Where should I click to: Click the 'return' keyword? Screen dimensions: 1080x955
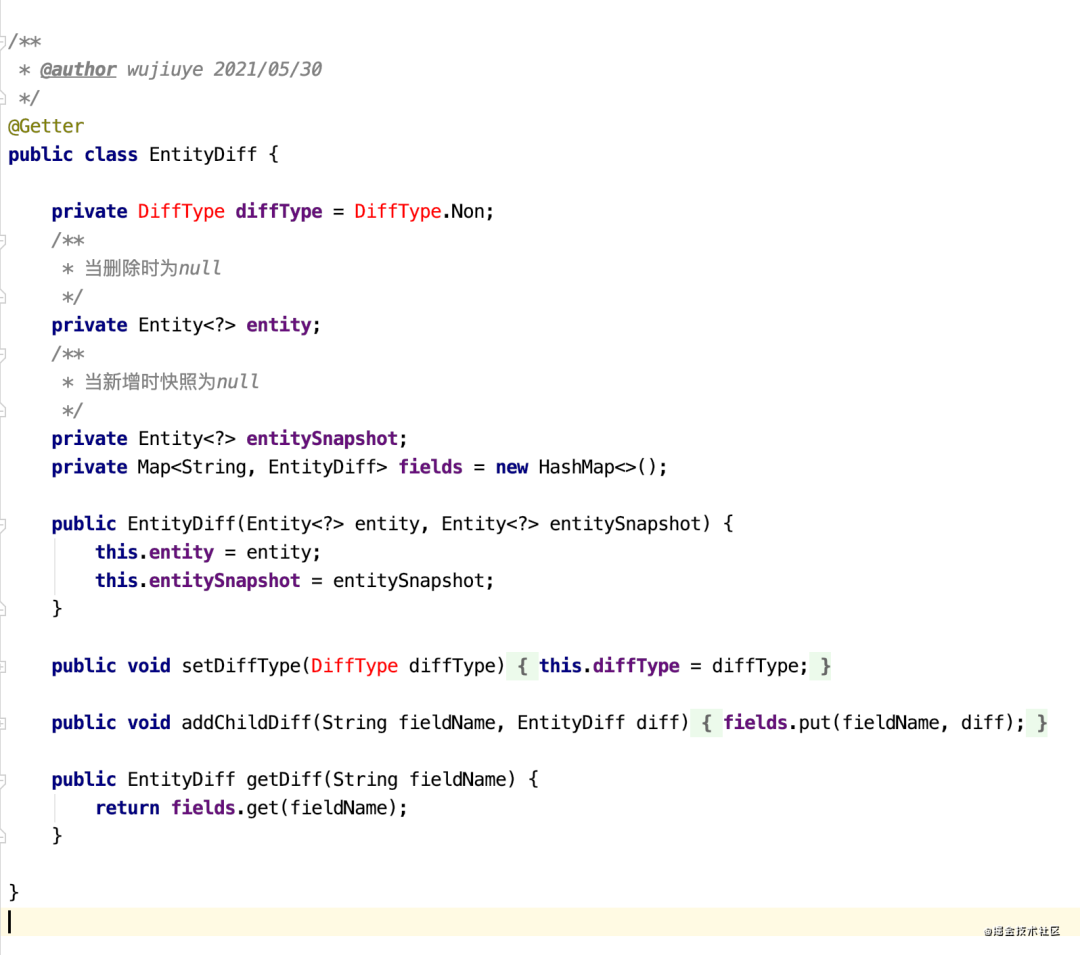tap(127, 808)
